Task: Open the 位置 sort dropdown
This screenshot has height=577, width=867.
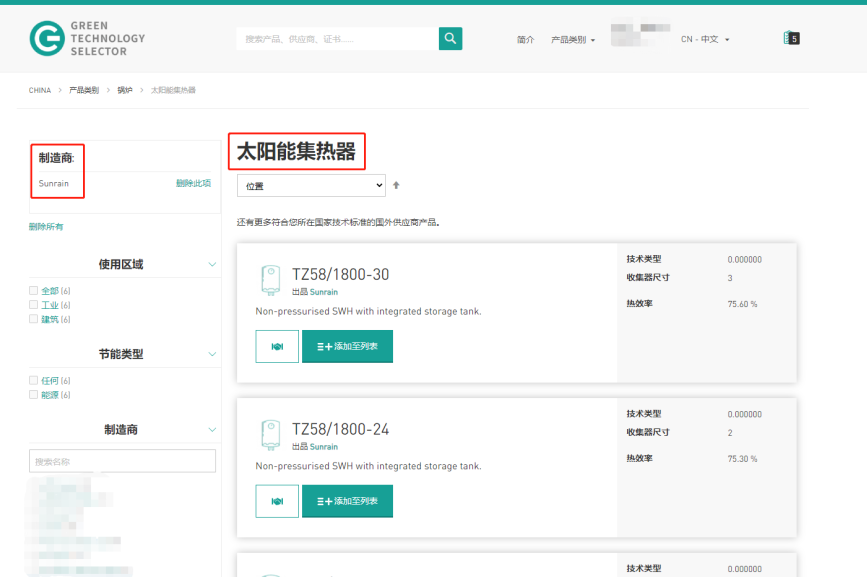Action: pos(311,185)
